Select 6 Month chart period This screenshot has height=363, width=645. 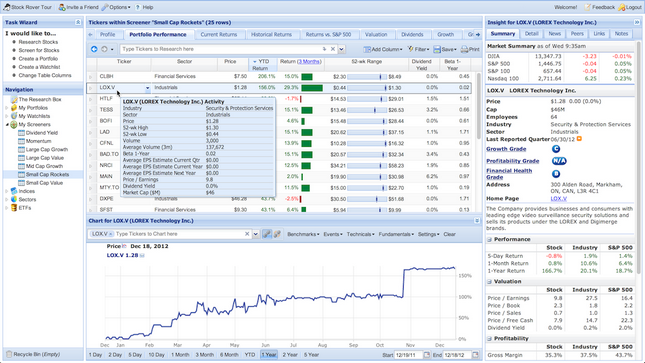pos(229,354)
